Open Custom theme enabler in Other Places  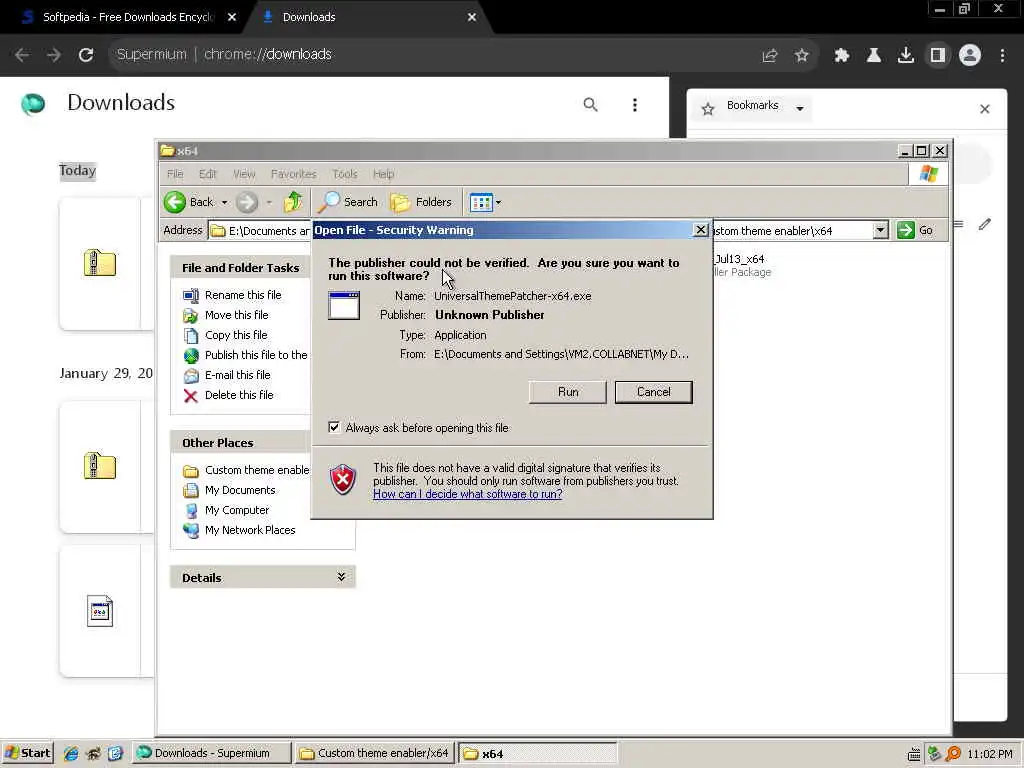pos(246,470)
